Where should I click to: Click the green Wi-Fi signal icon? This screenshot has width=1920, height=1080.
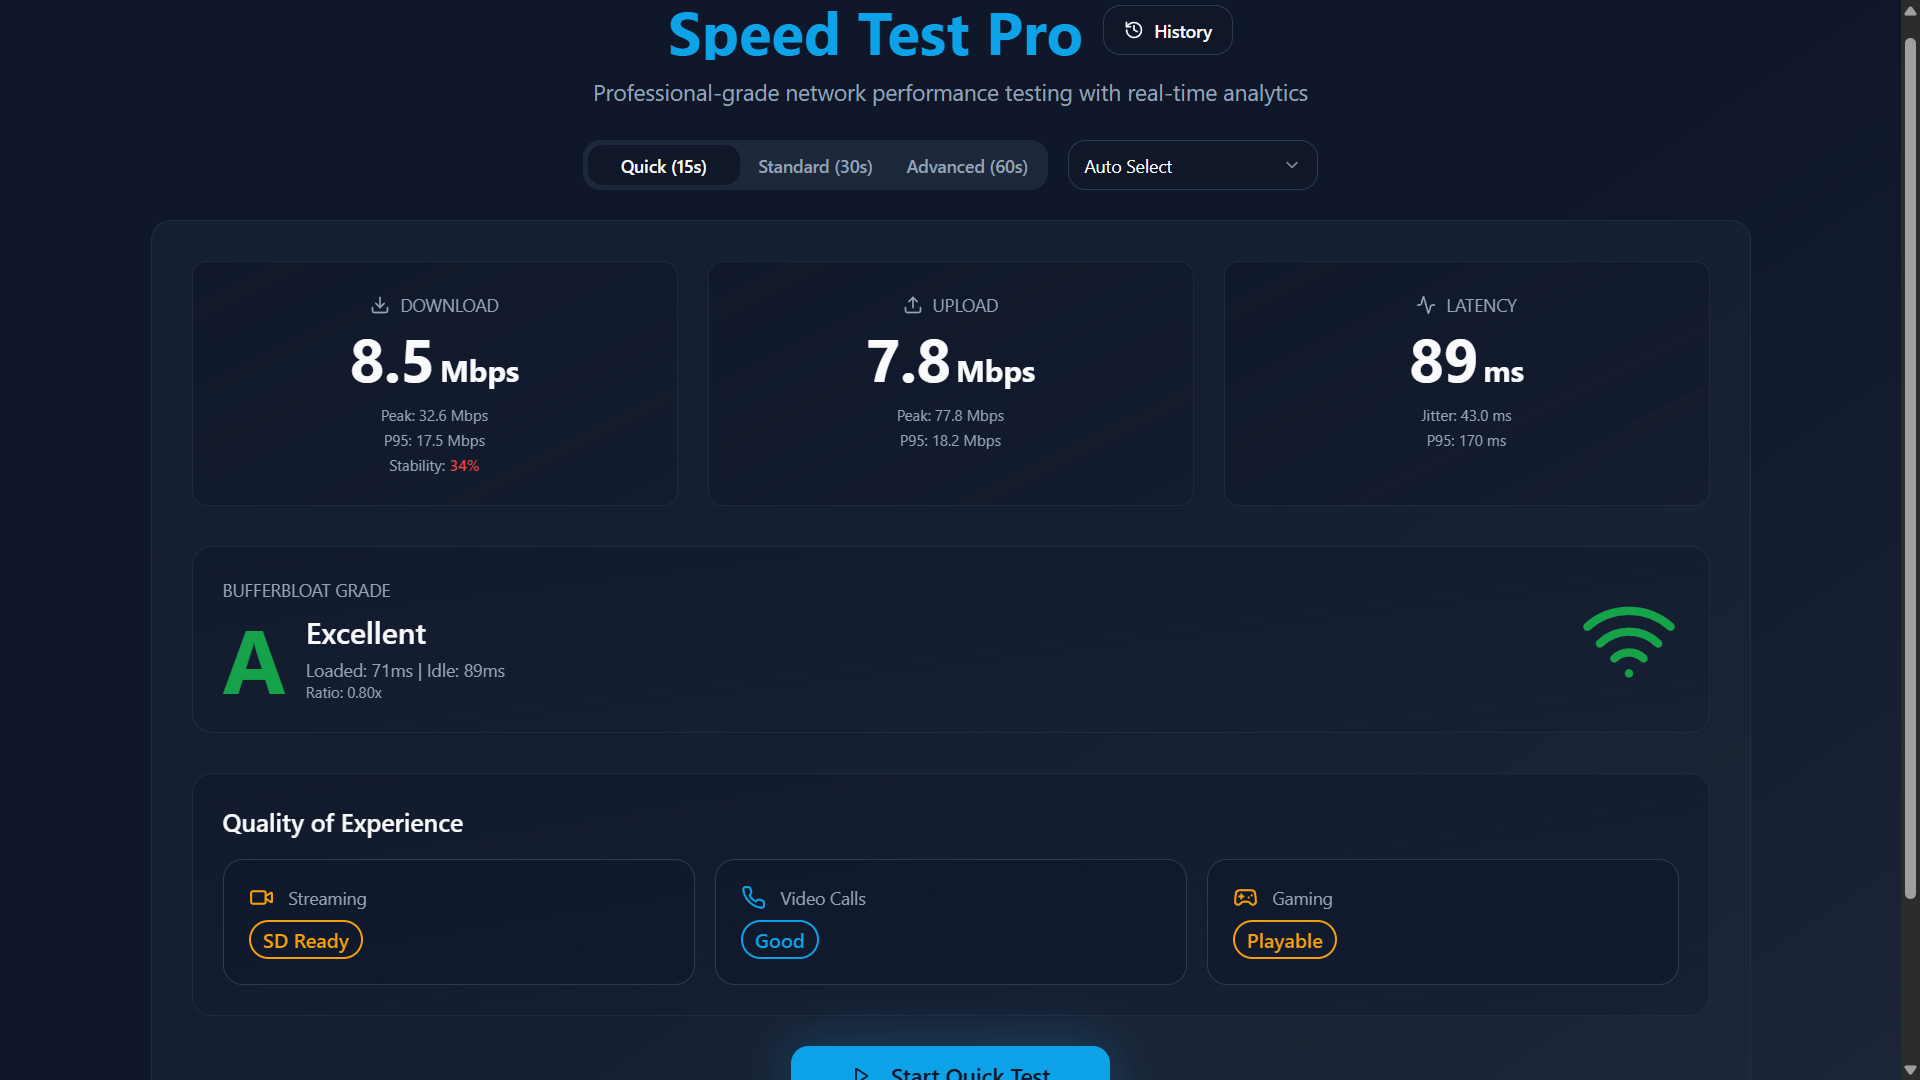[x=1628, y=641]
